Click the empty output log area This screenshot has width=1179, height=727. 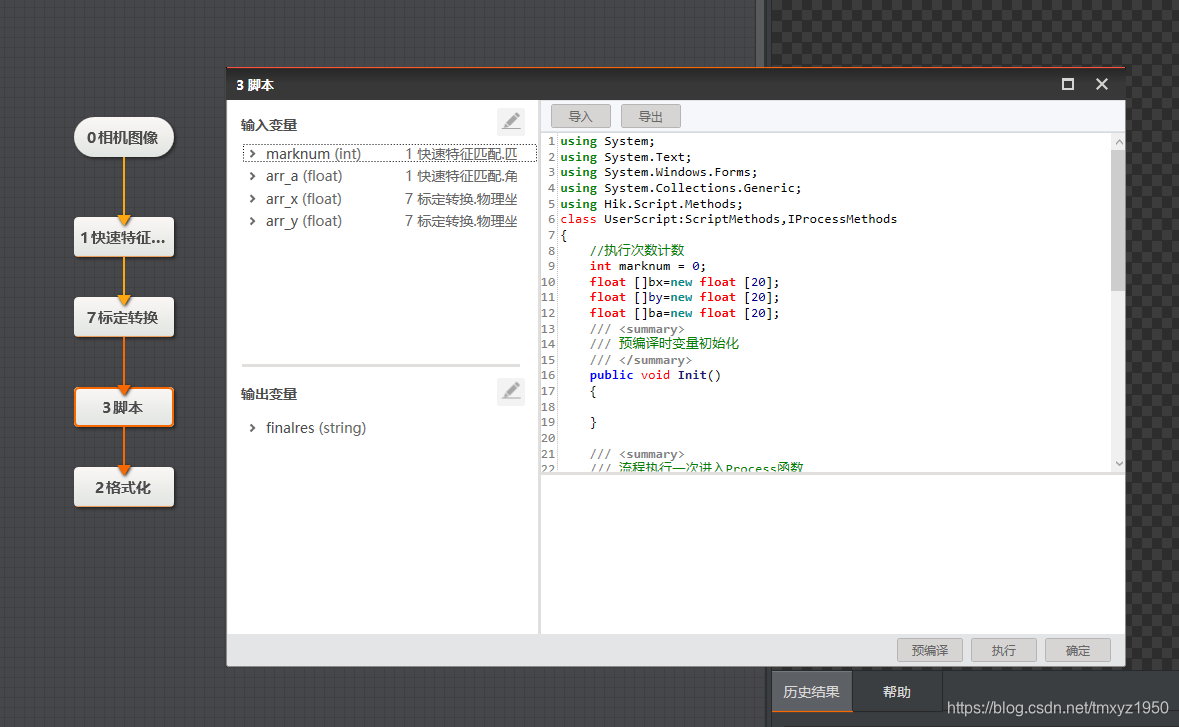point(832,554)
